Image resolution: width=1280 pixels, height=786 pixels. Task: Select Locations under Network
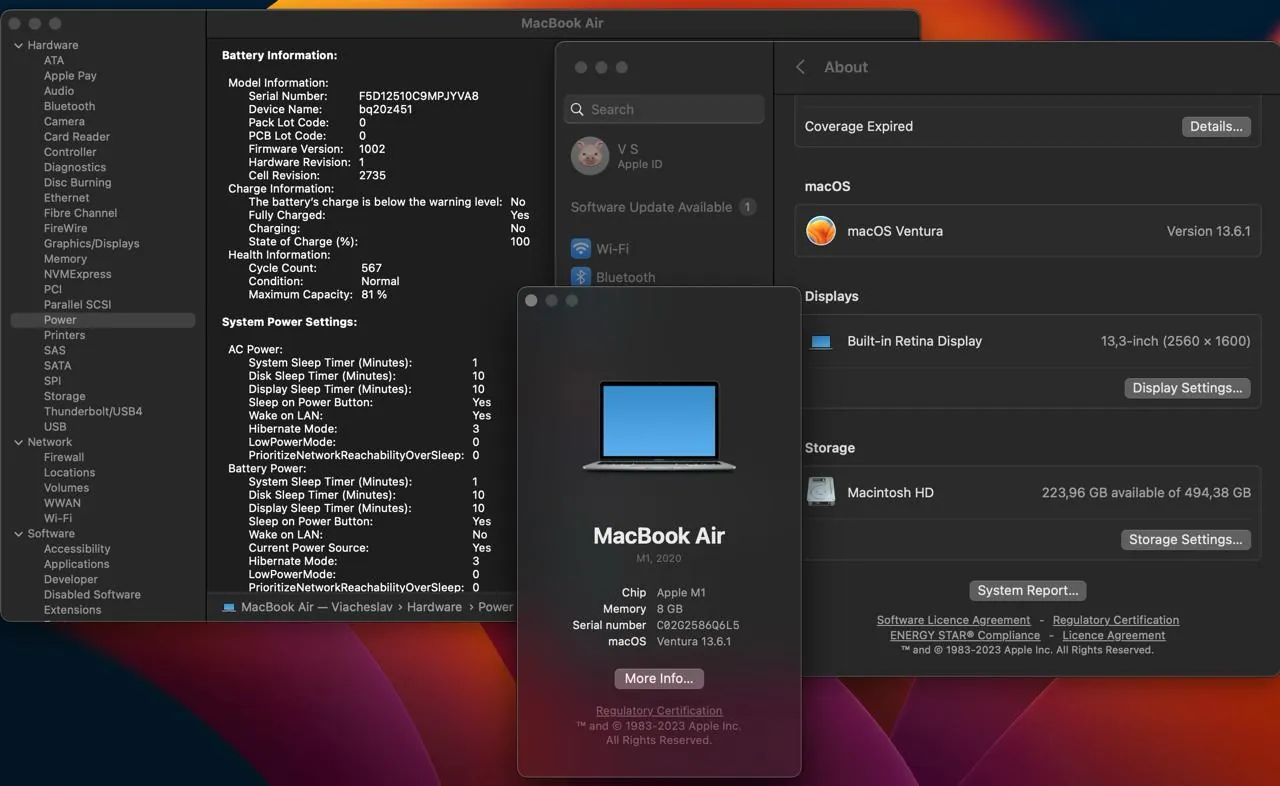click(x=70, y=473)
